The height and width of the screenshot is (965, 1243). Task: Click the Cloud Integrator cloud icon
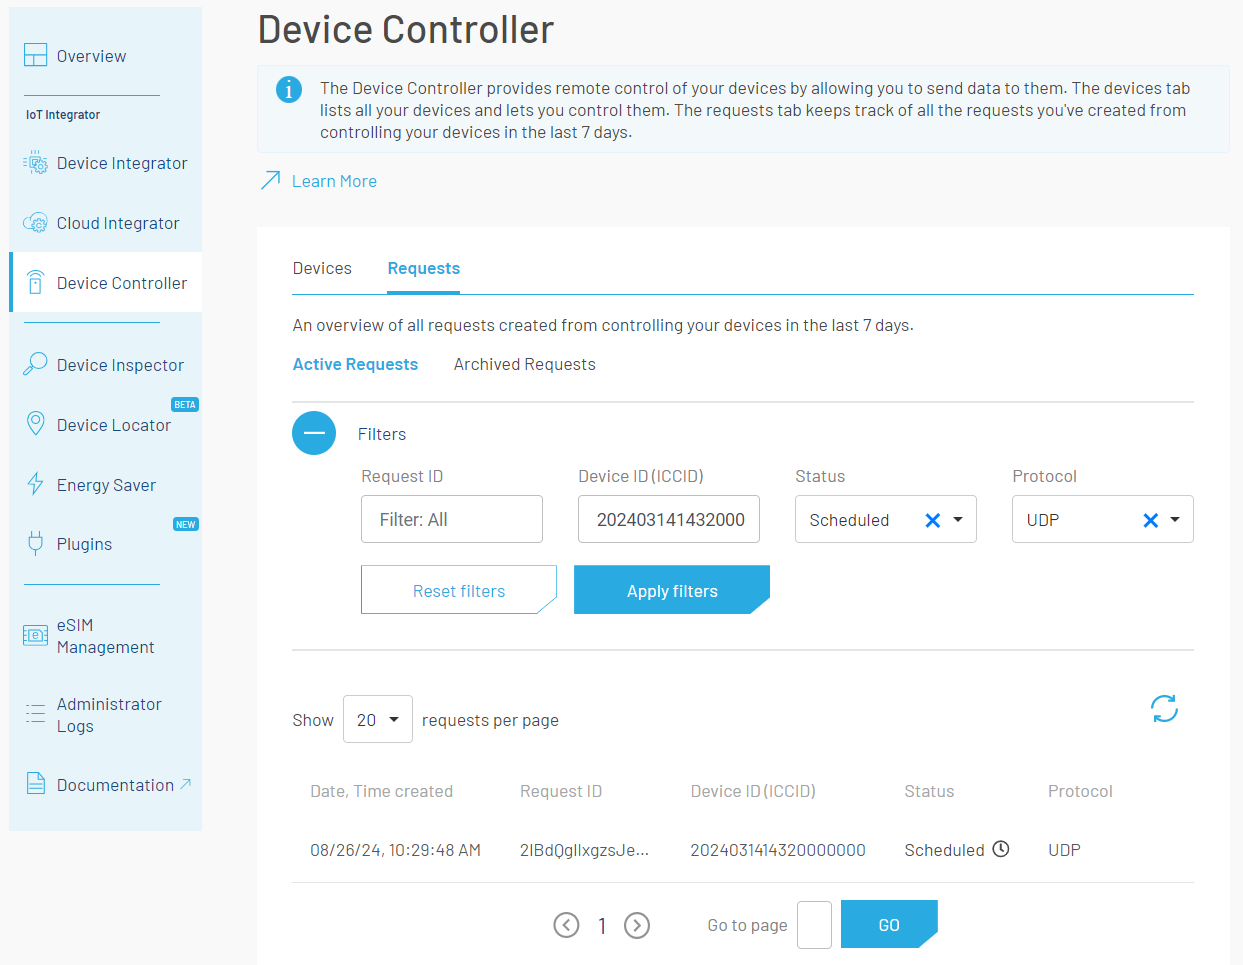(35, 223)
